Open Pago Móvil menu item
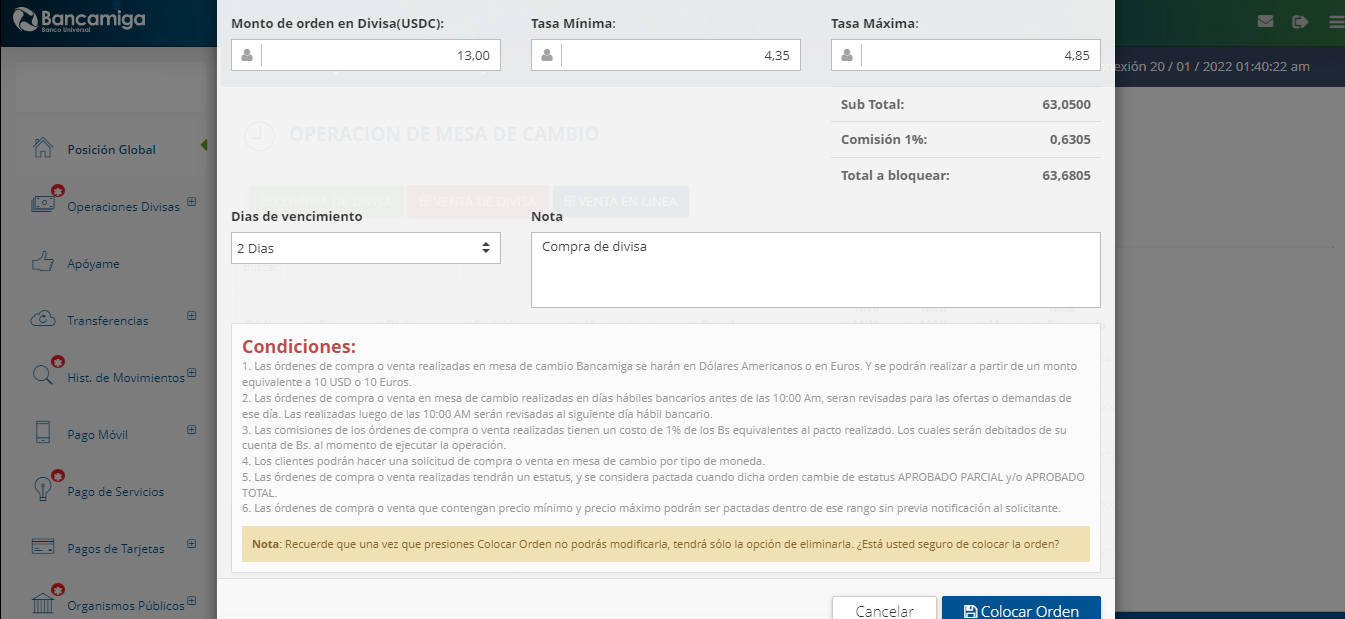1345x619 pixels. pos(97,435)
